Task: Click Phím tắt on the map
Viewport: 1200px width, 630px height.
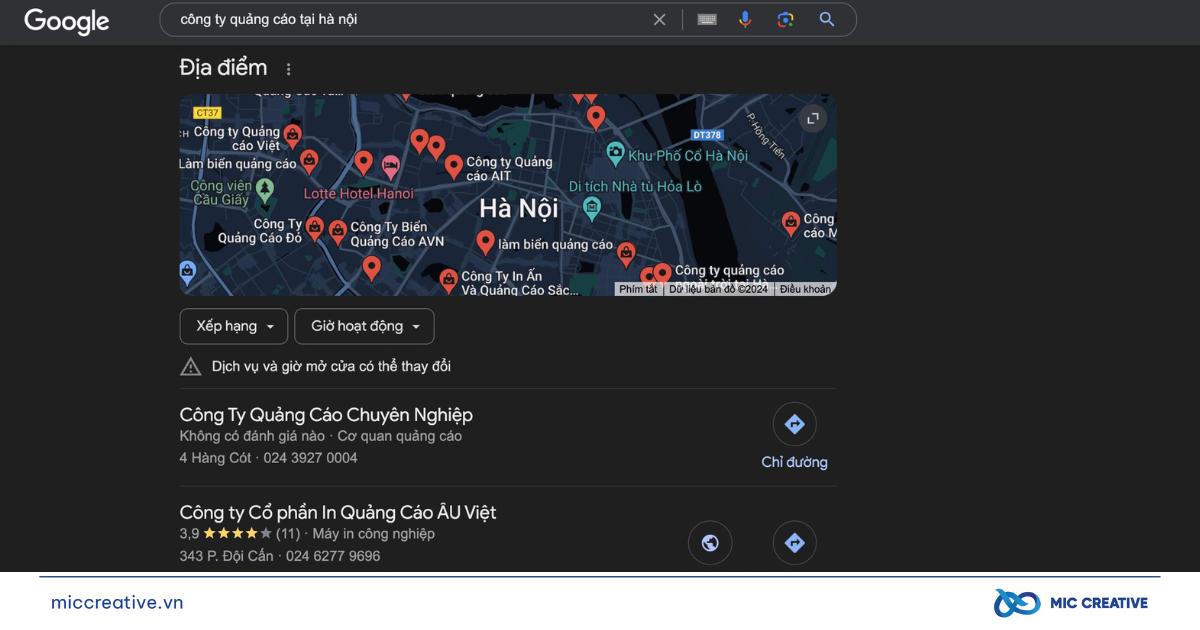Action: [x=638, y=289]
